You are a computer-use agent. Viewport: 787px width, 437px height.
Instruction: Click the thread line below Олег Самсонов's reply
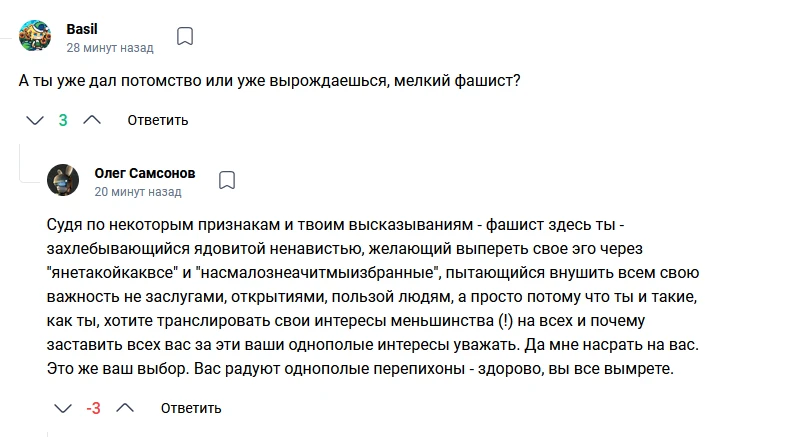48,432
